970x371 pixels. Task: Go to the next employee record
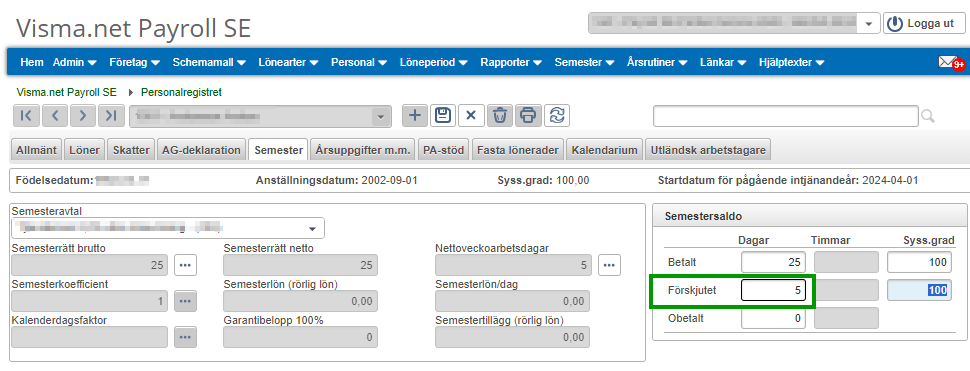(x=83, y=115)
